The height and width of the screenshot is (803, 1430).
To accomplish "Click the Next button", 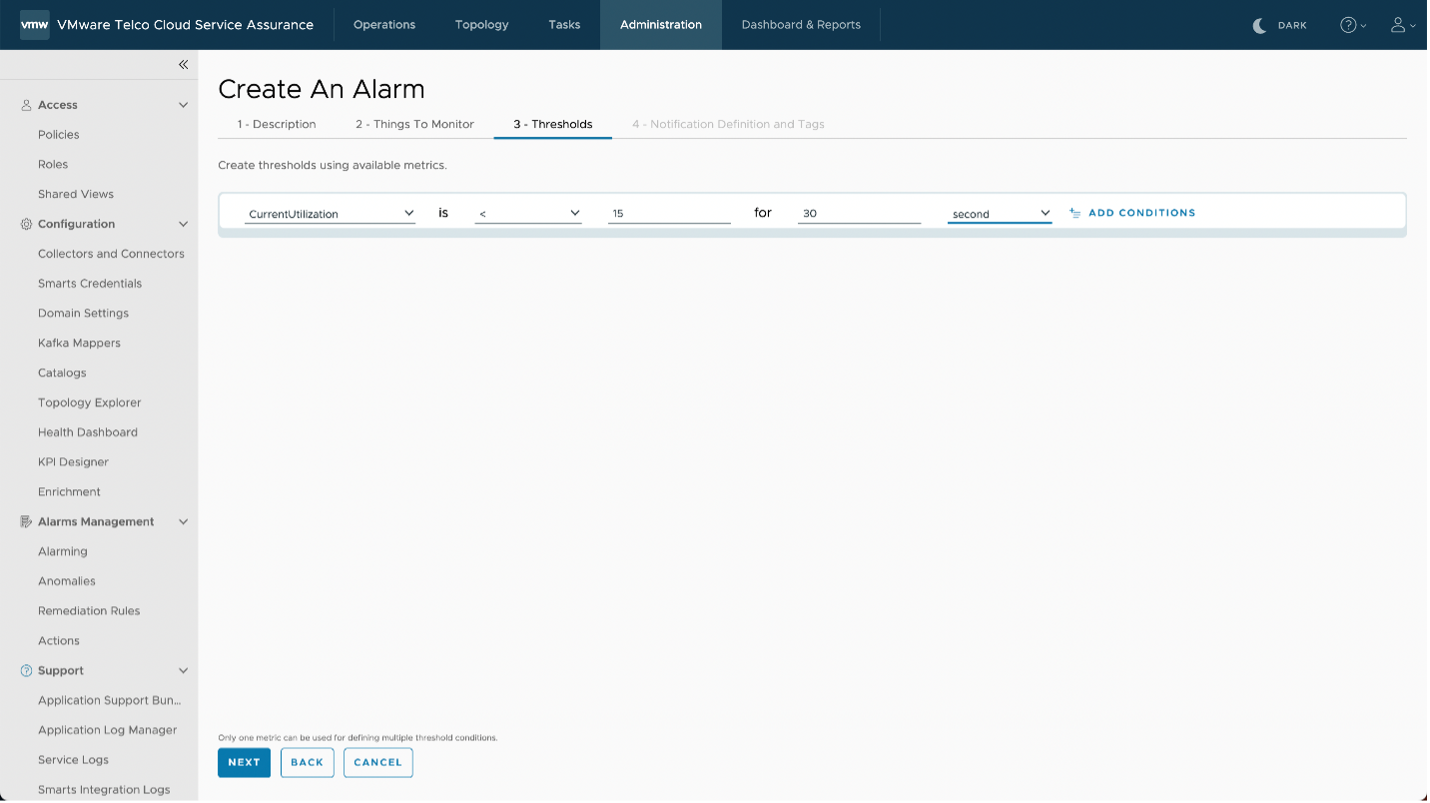I will [244, 763].
